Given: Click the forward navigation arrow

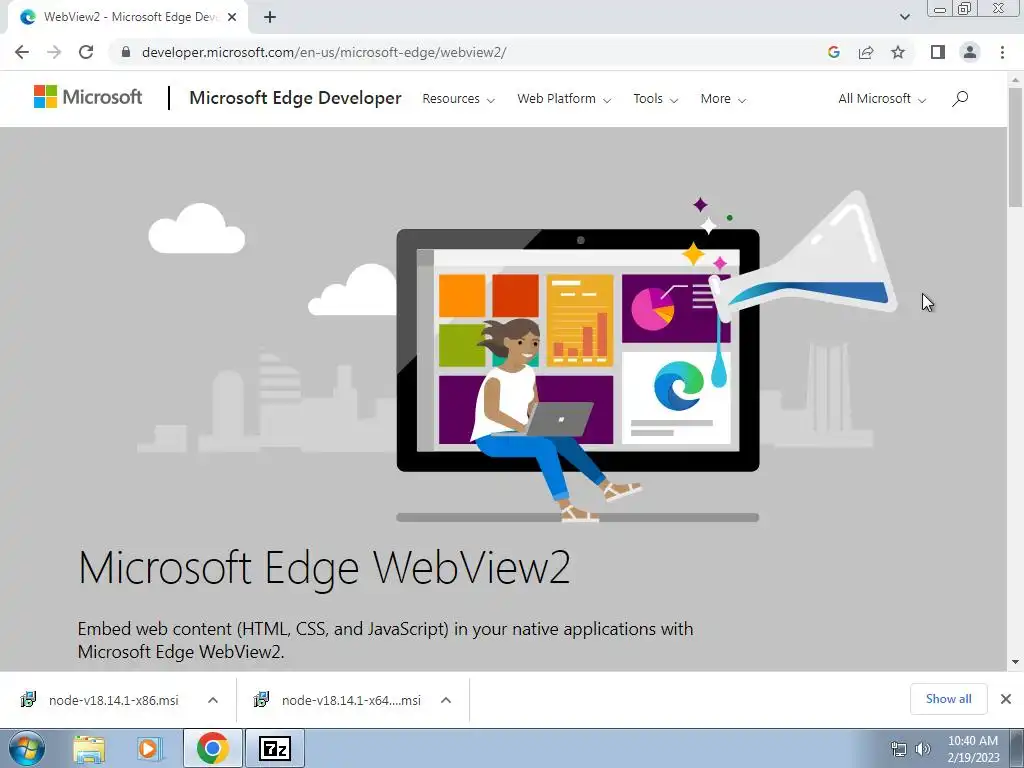Looking at the screenshot, I should [x=54, y=52].
